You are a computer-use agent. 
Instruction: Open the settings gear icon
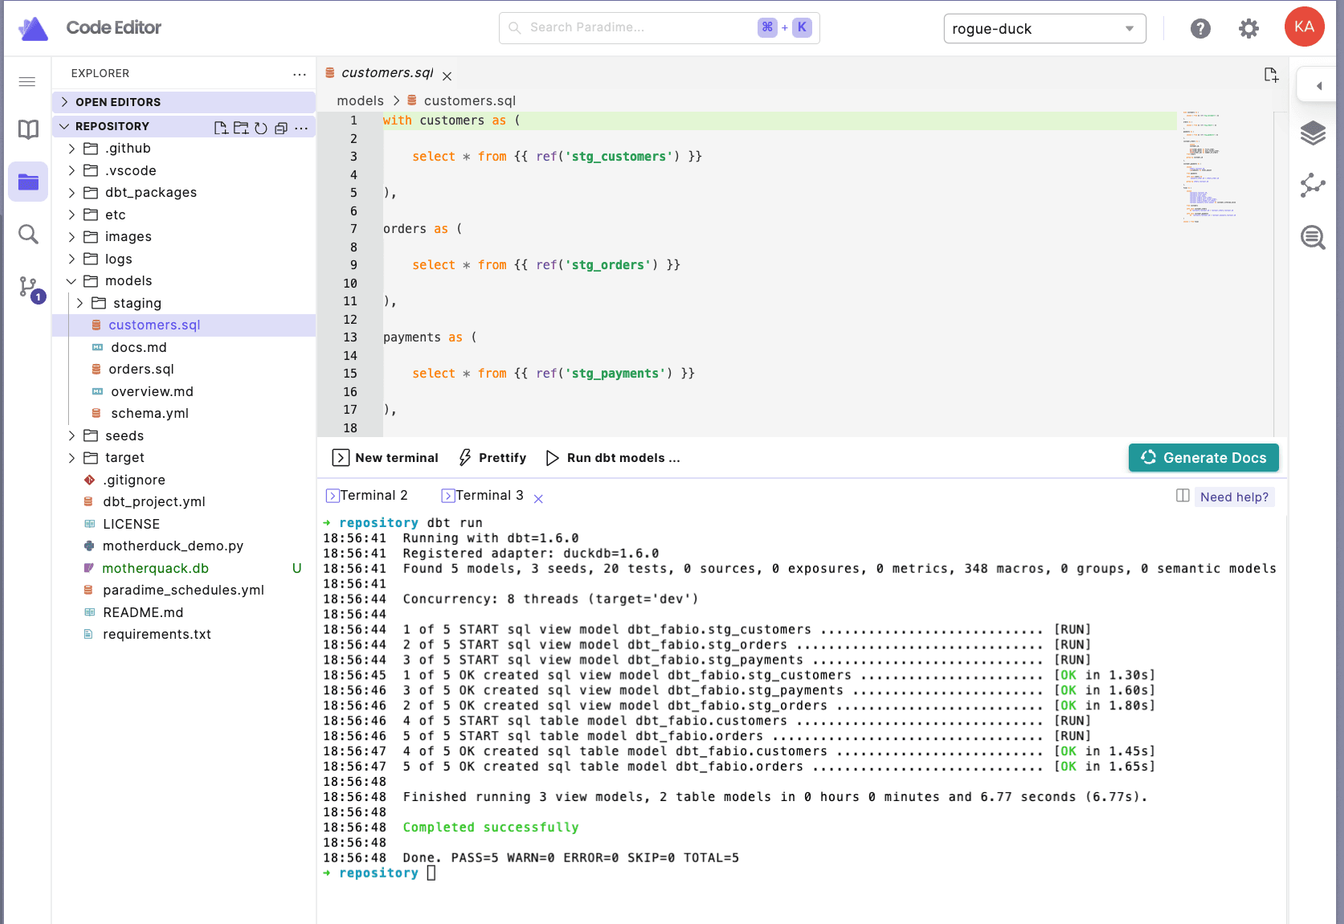pyautogui.click(x=1249, y=28)
